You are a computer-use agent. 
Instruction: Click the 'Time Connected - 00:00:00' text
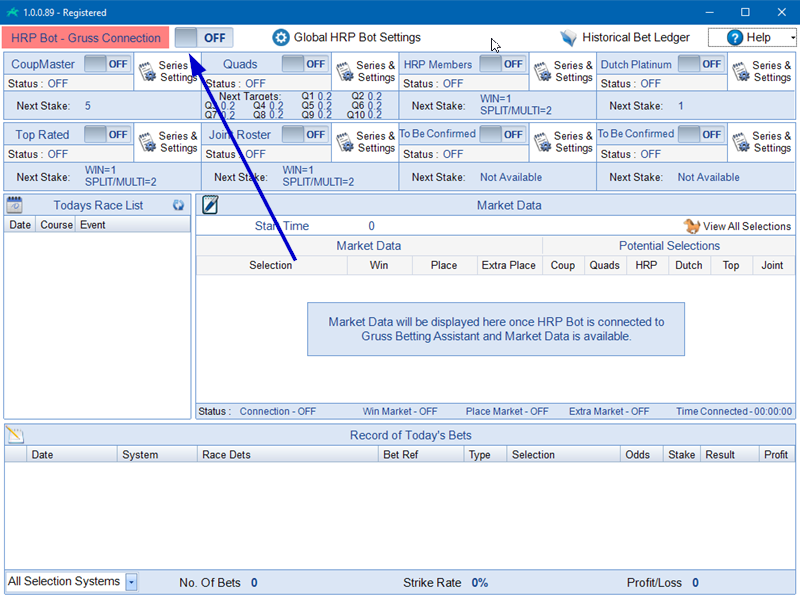click(734, 411)
